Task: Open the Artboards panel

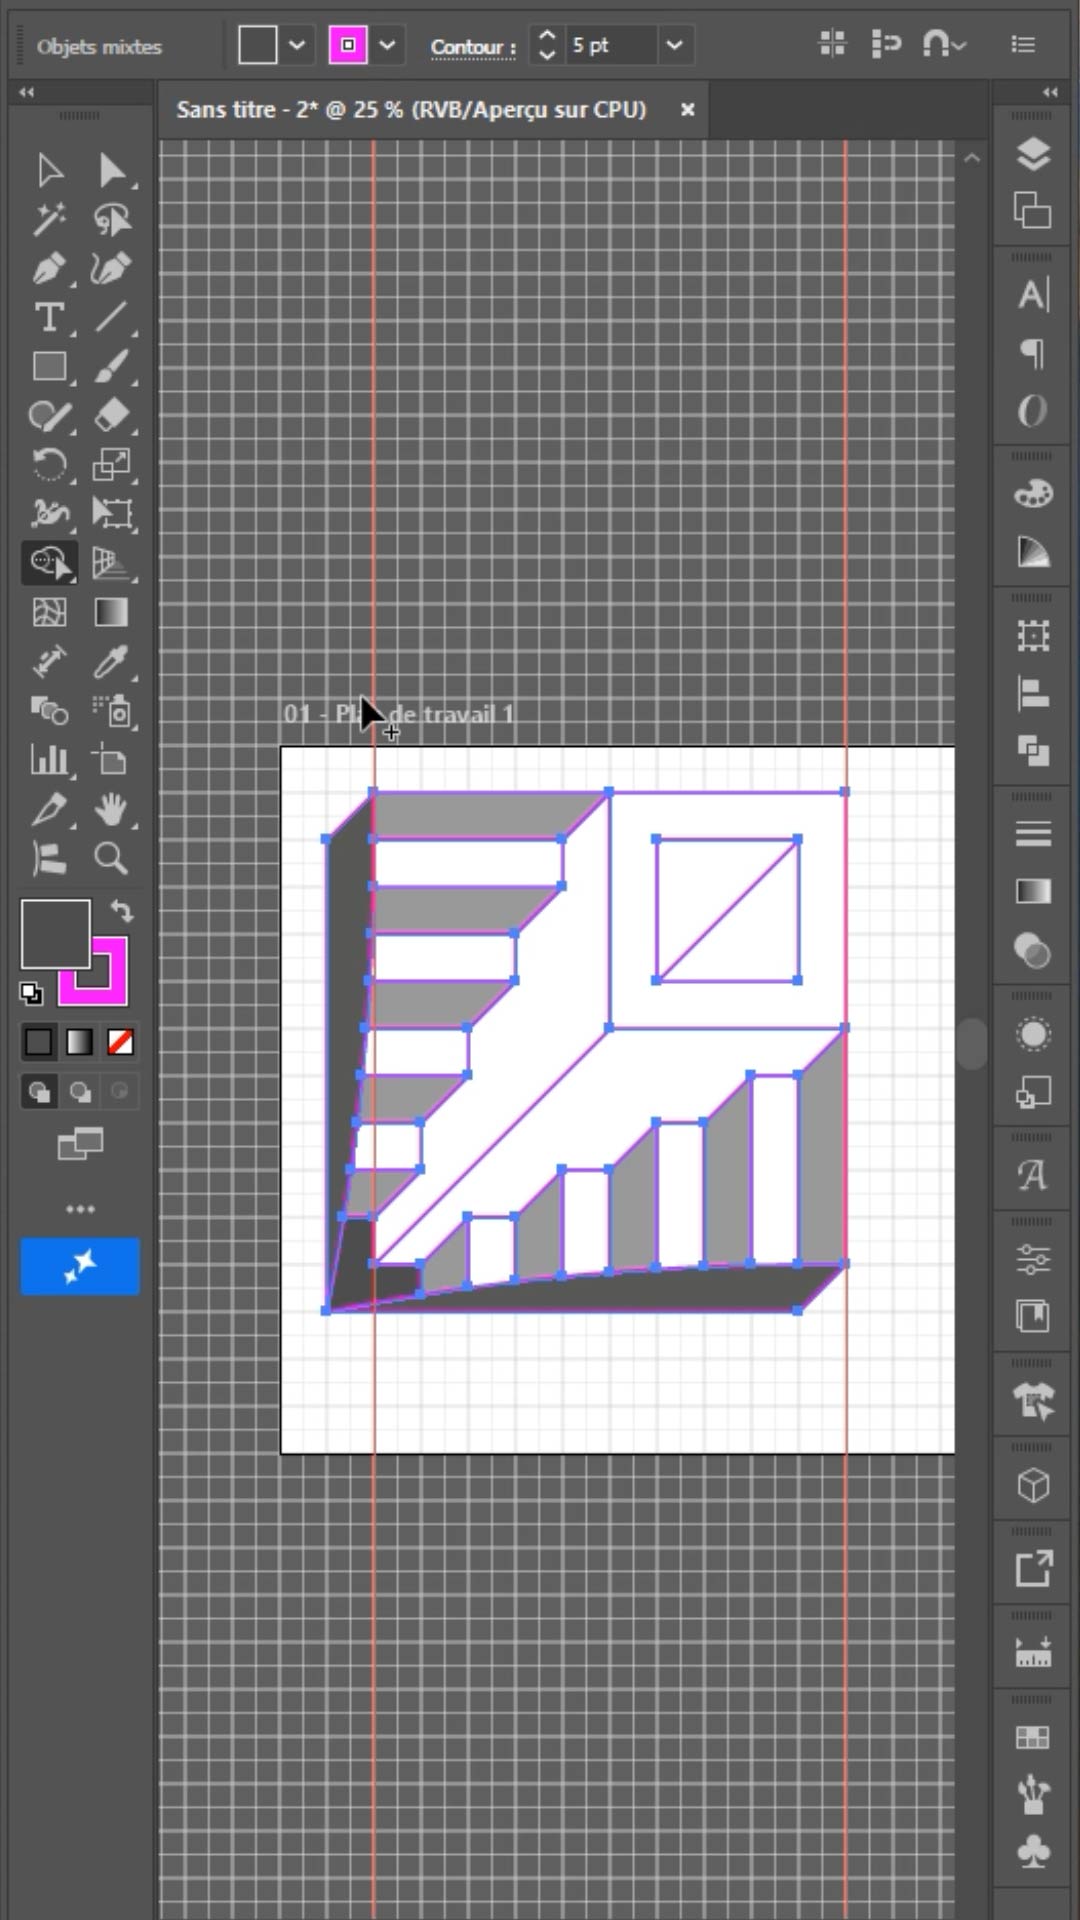Action: [1033, 211]
